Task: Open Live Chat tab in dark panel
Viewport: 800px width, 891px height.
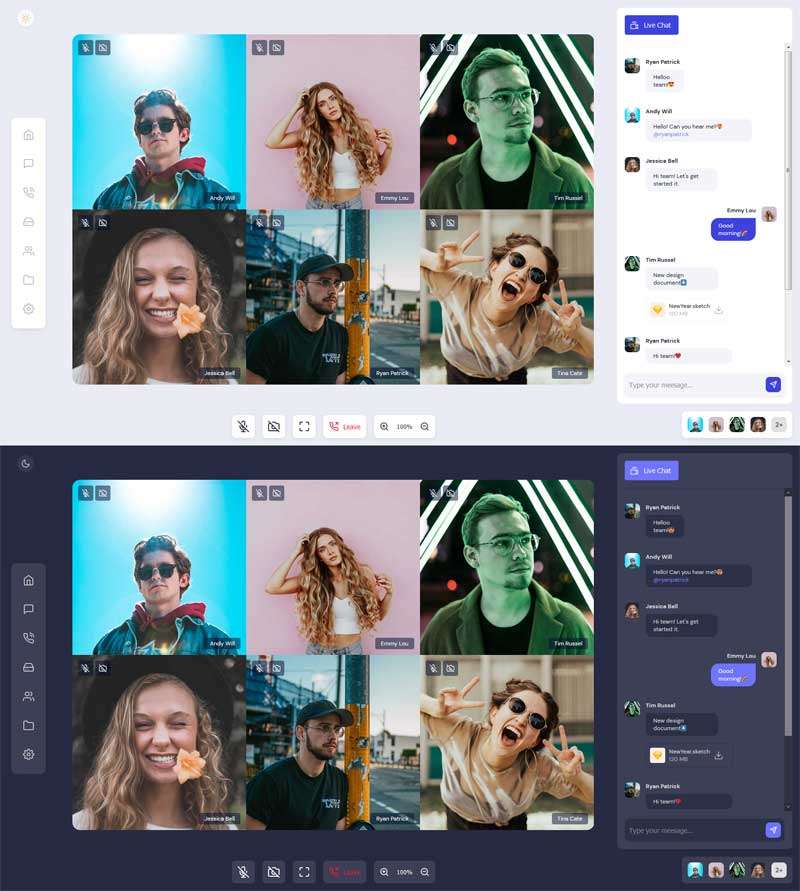Action: click(651, 471)
